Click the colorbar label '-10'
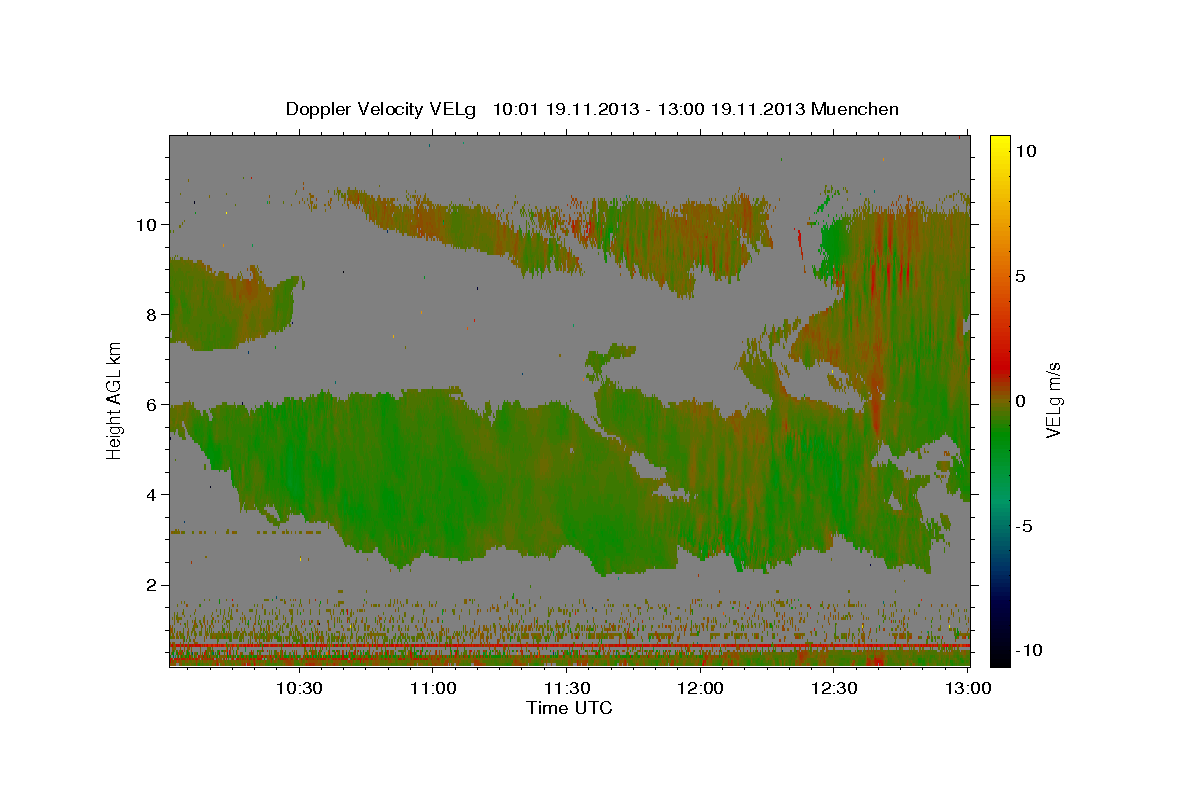Image resolution: width=1200 pixels, height=800 pixels. pyautogui.click(x=1028, y=650)
